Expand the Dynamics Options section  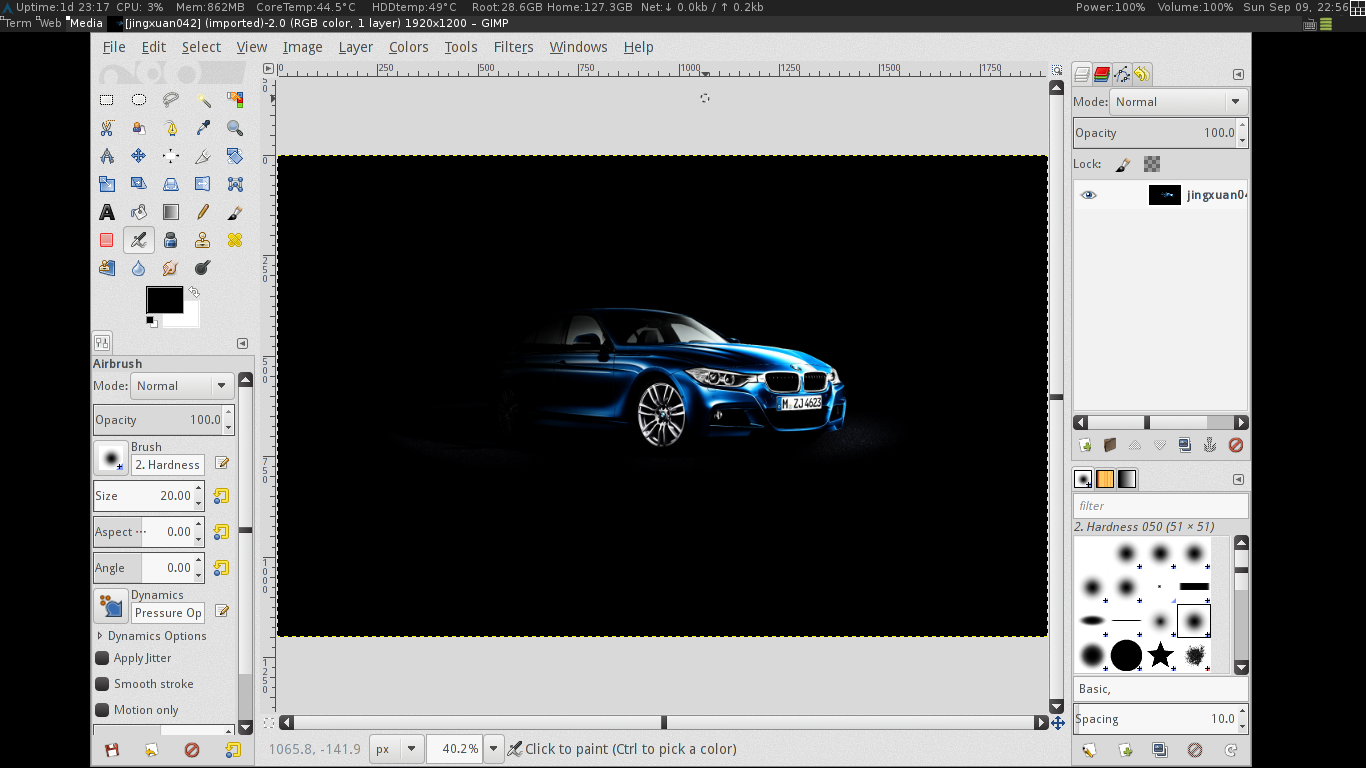100,636
